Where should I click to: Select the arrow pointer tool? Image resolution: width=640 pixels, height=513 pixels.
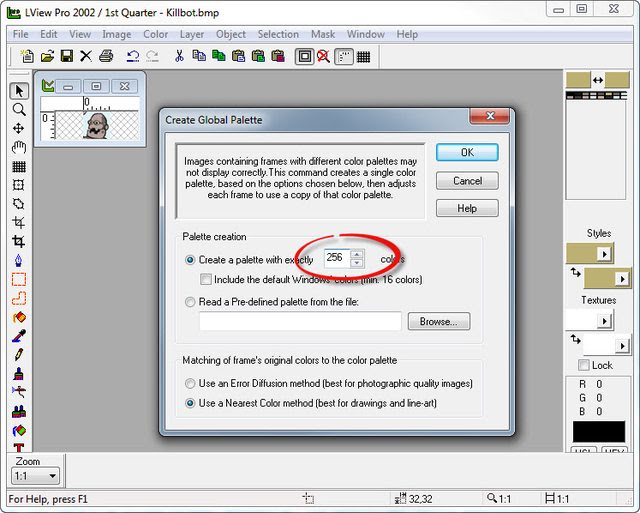19,91
